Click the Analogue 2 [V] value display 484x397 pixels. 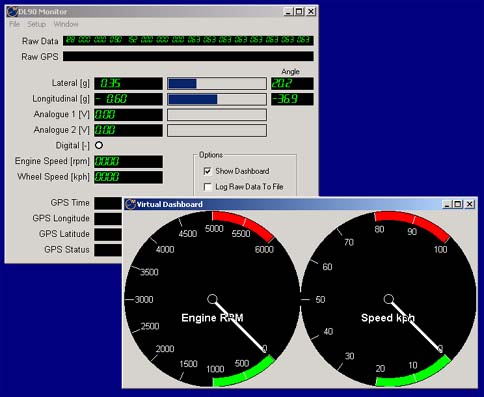pyautogui.click(x=128, y=130)
